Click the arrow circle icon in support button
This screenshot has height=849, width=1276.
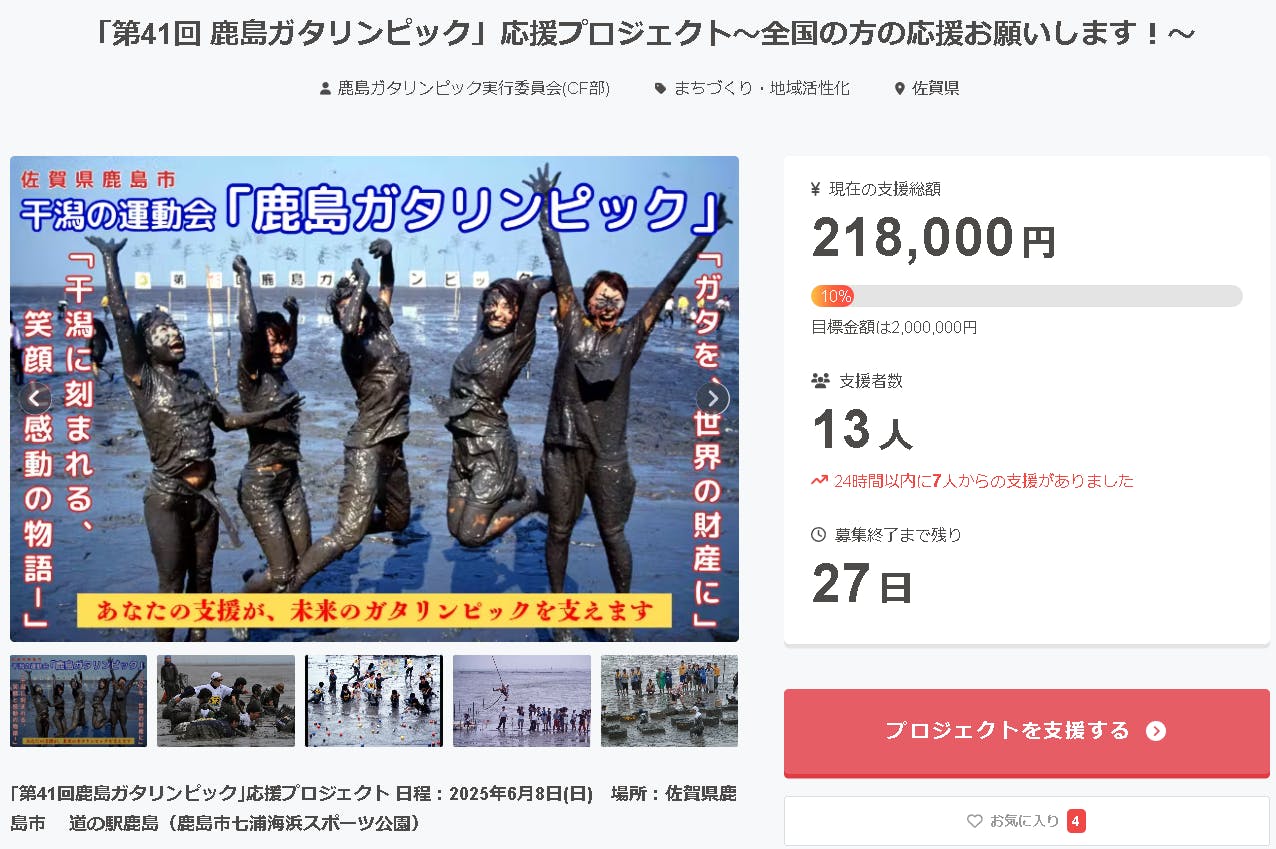click(x=1156, y=731)
